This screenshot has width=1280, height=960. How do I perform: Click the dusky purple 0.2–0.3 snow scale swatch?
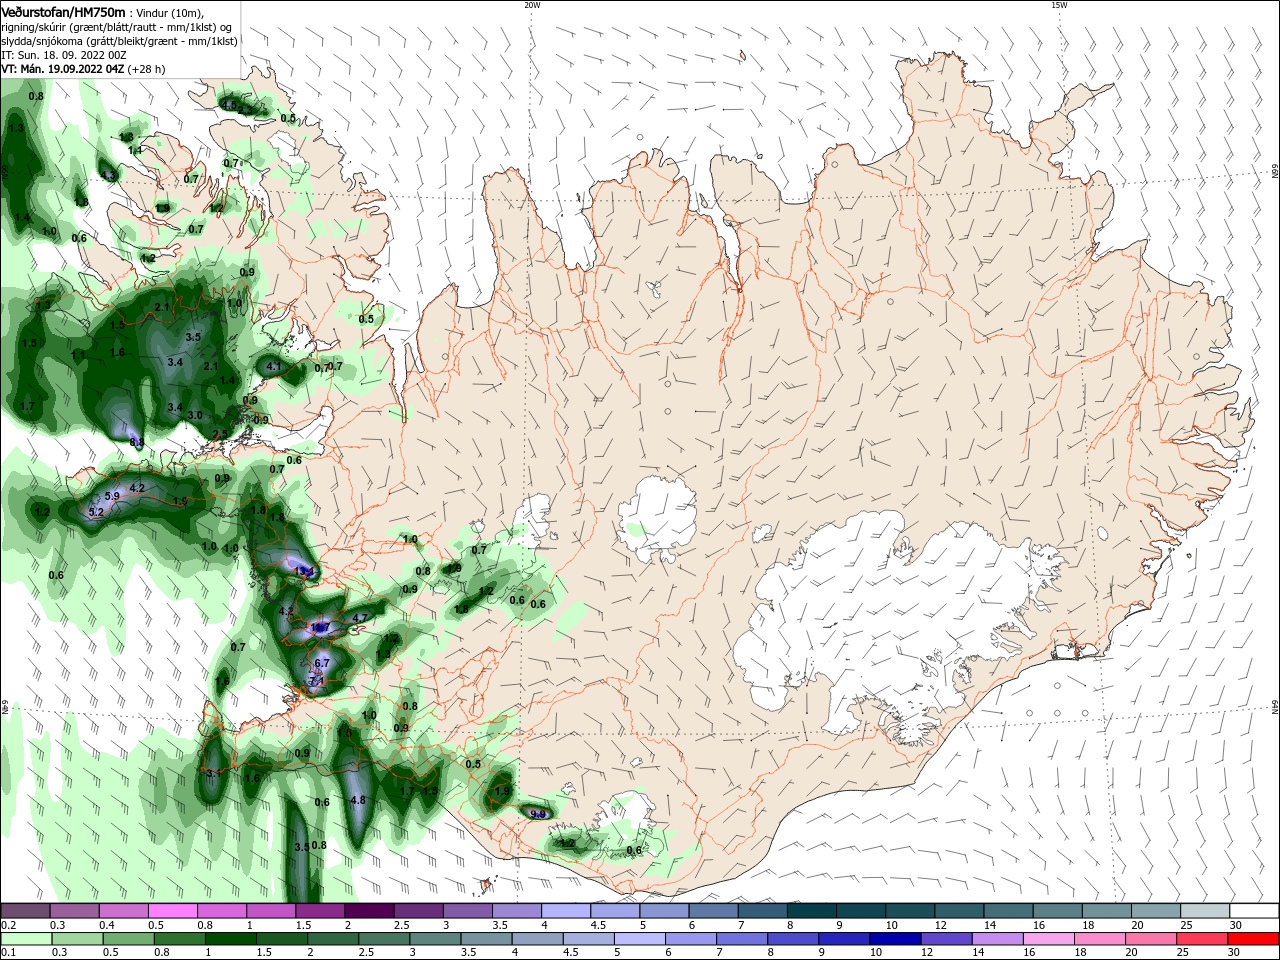(x=25, y=911)
